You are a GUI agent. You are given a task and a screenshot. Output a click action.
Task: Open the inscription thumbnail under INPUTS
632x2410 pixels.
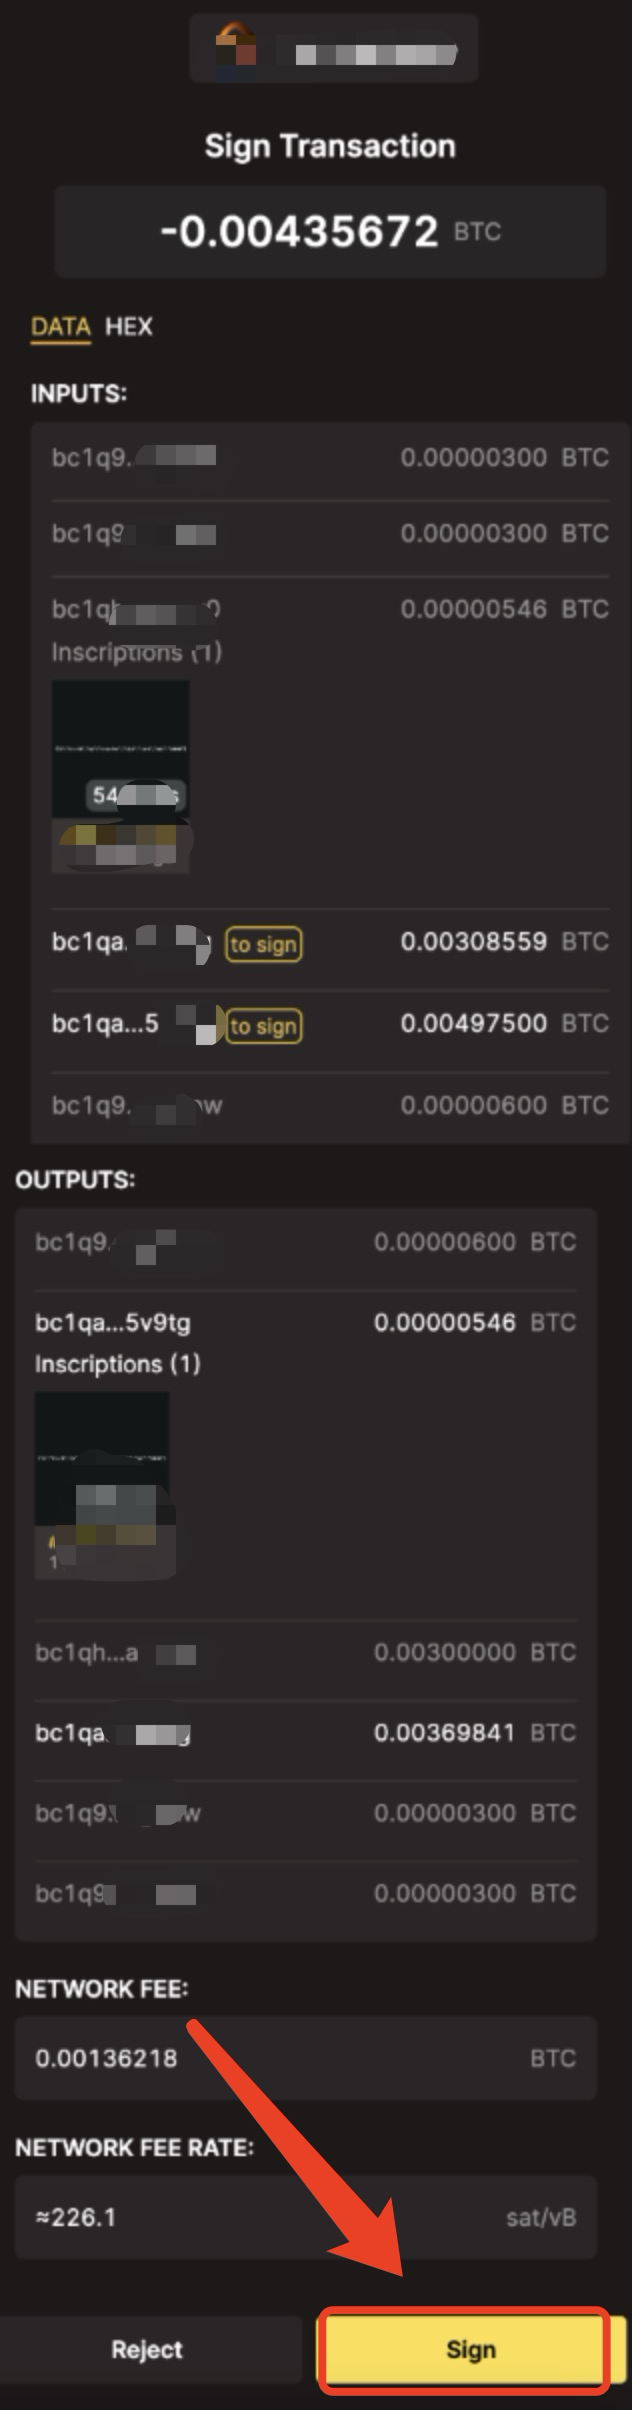[120, 776]
